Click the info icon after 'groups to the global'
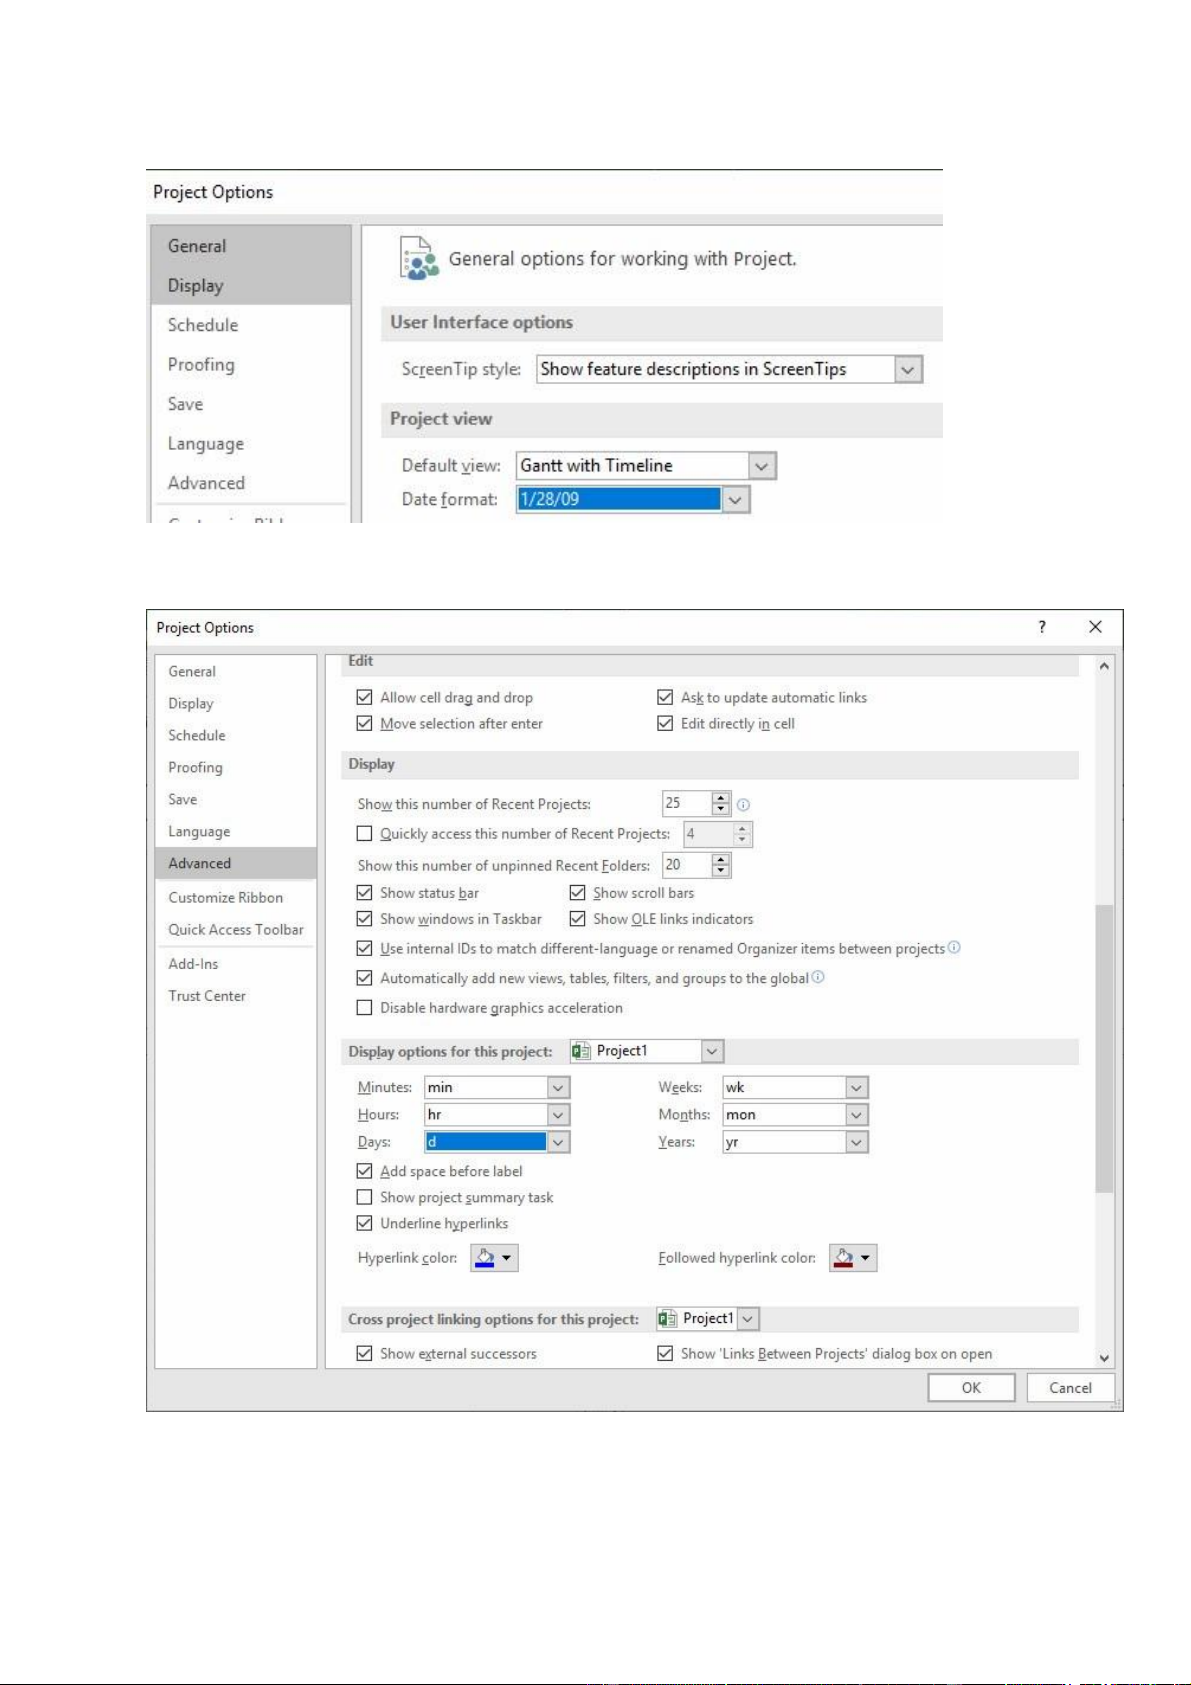 pyautogui.click(x=818, y=977)
